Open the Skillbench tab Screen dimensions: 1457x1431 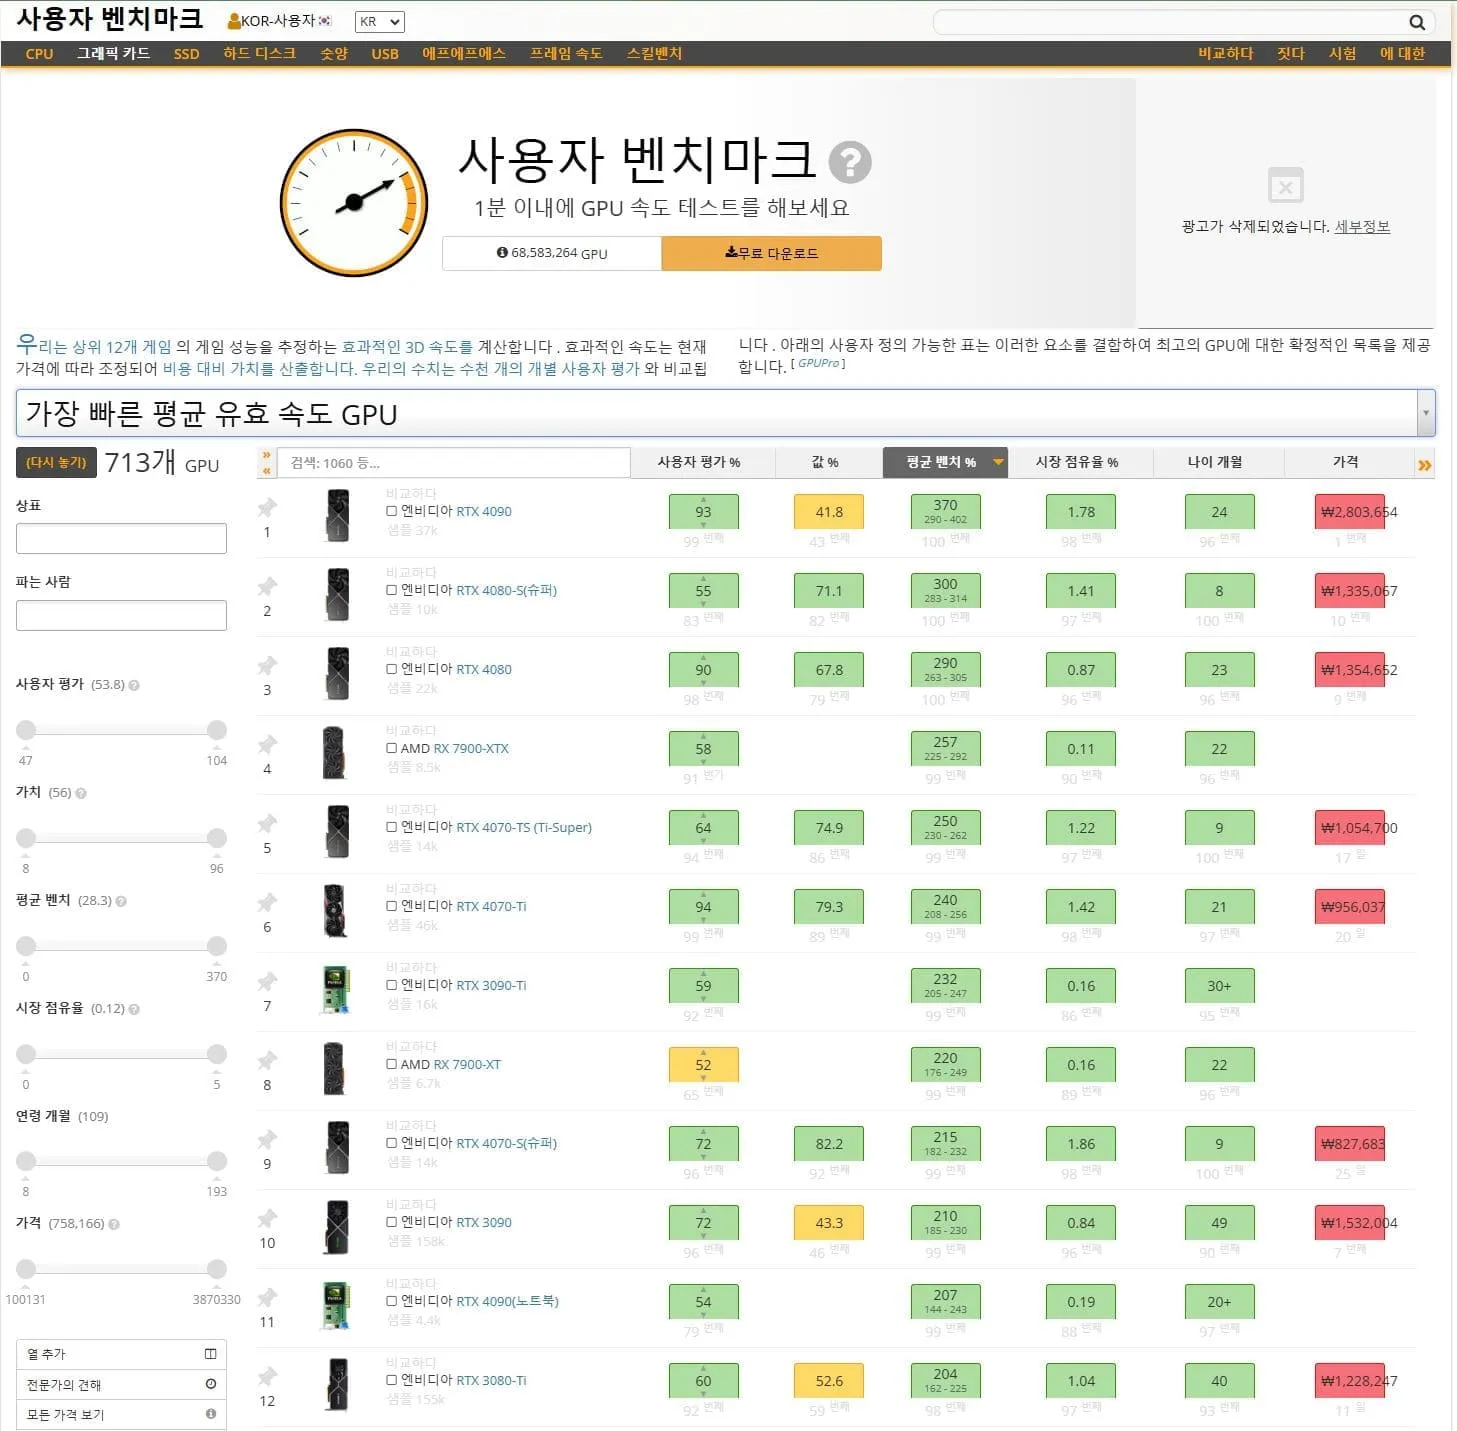pos(654,54)
